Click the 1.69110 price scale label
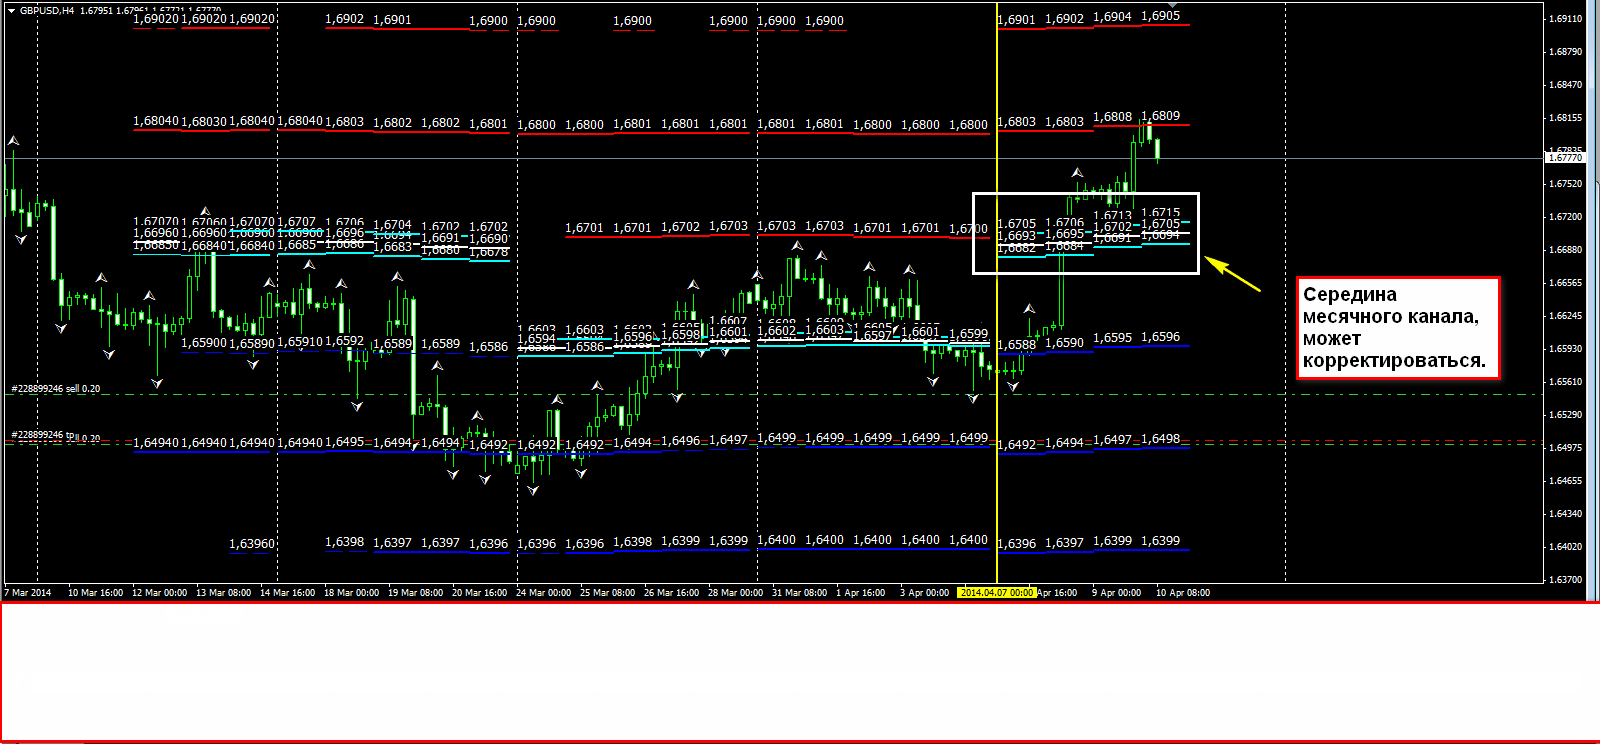This screenshot has height=744, width=1600. (1566, 18)
